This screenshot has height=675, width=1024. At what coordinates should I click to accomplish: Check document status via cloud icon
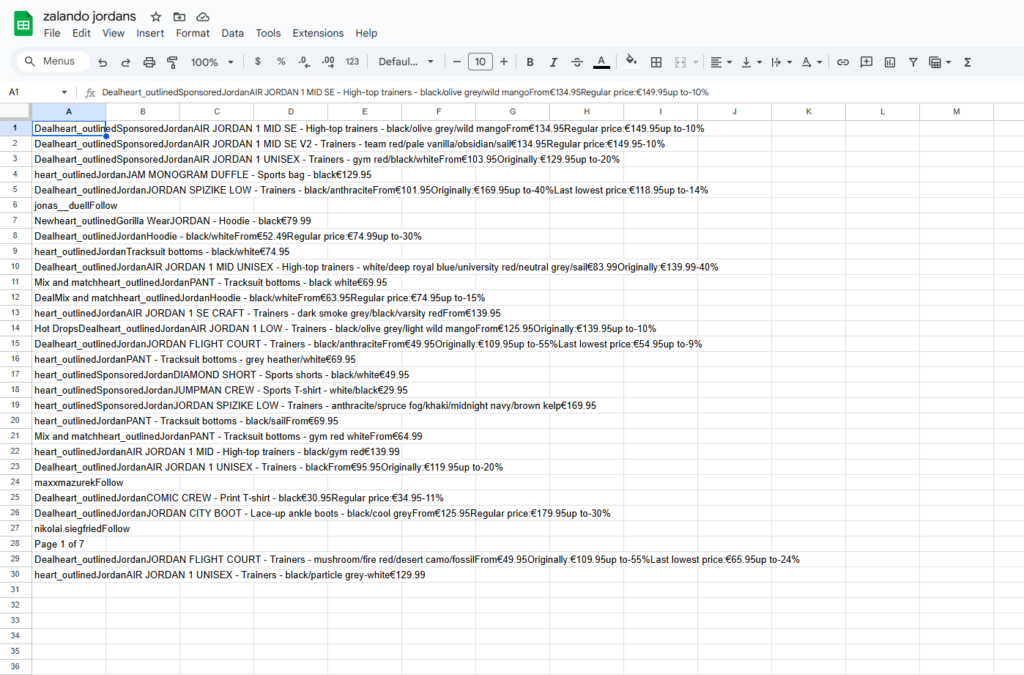pos(203,16)
